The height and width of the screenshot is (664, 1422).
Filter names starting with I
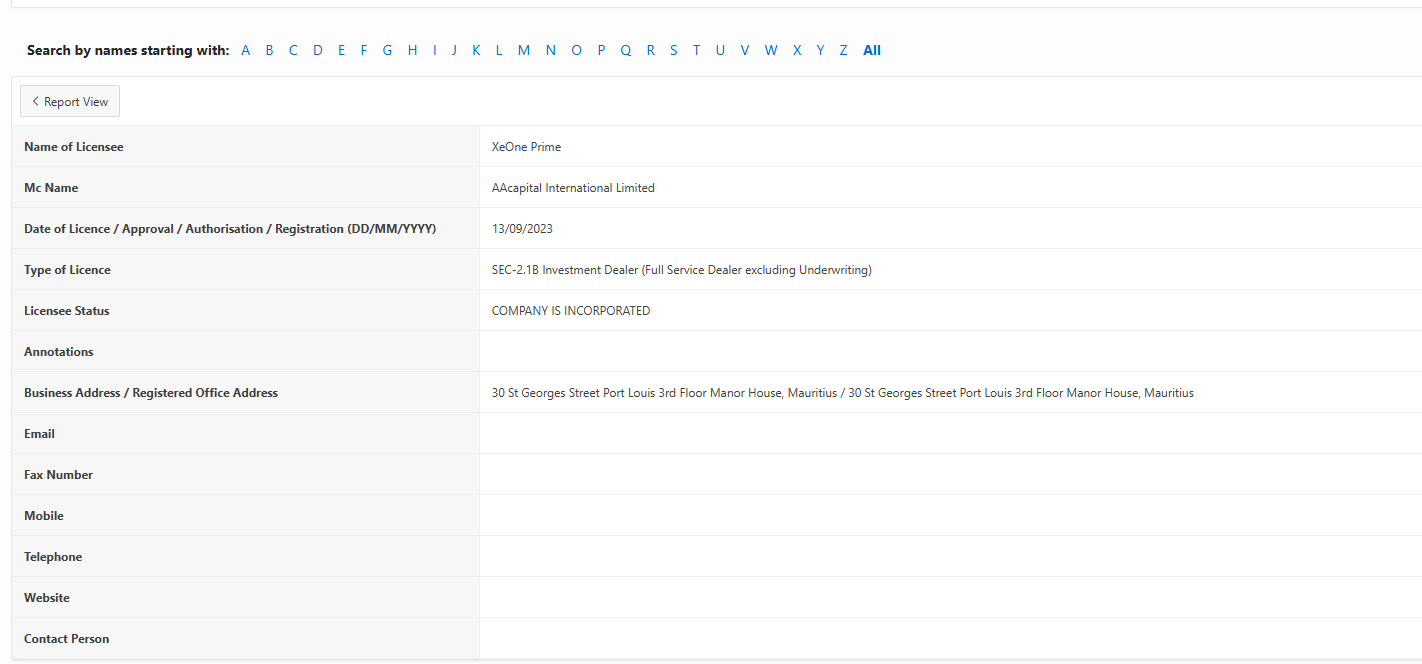click(435, 50)
